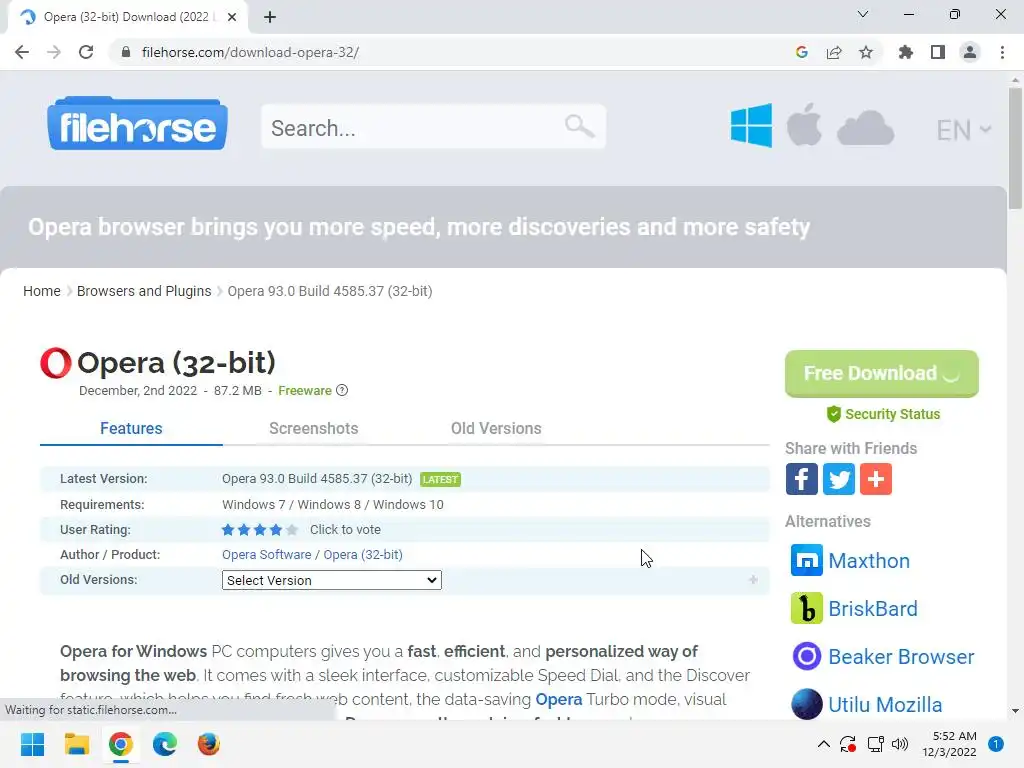
Task: Reload the page with refresh icon
Action: tap(86, 52)
